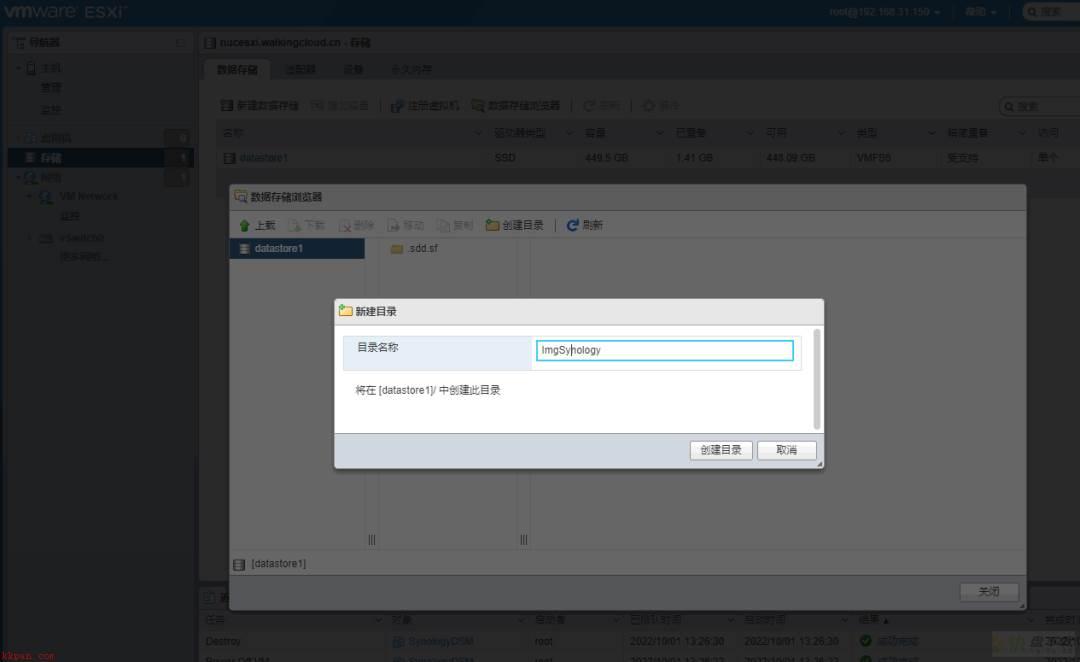This screenshot has height=662, width=1080.
Task: Click the 下载 download icon in datastore browser
Action: pyautogui.click(x=294, y=225)
